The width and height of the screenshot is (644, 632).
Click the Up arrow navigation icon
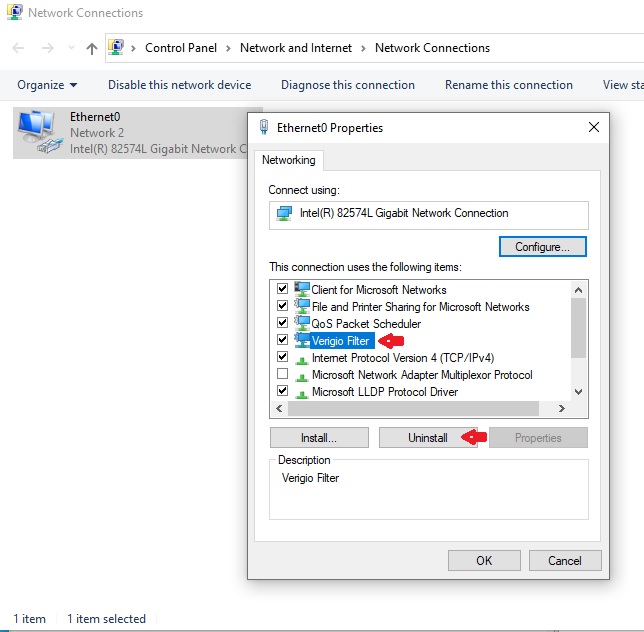[x=92, y=48]
